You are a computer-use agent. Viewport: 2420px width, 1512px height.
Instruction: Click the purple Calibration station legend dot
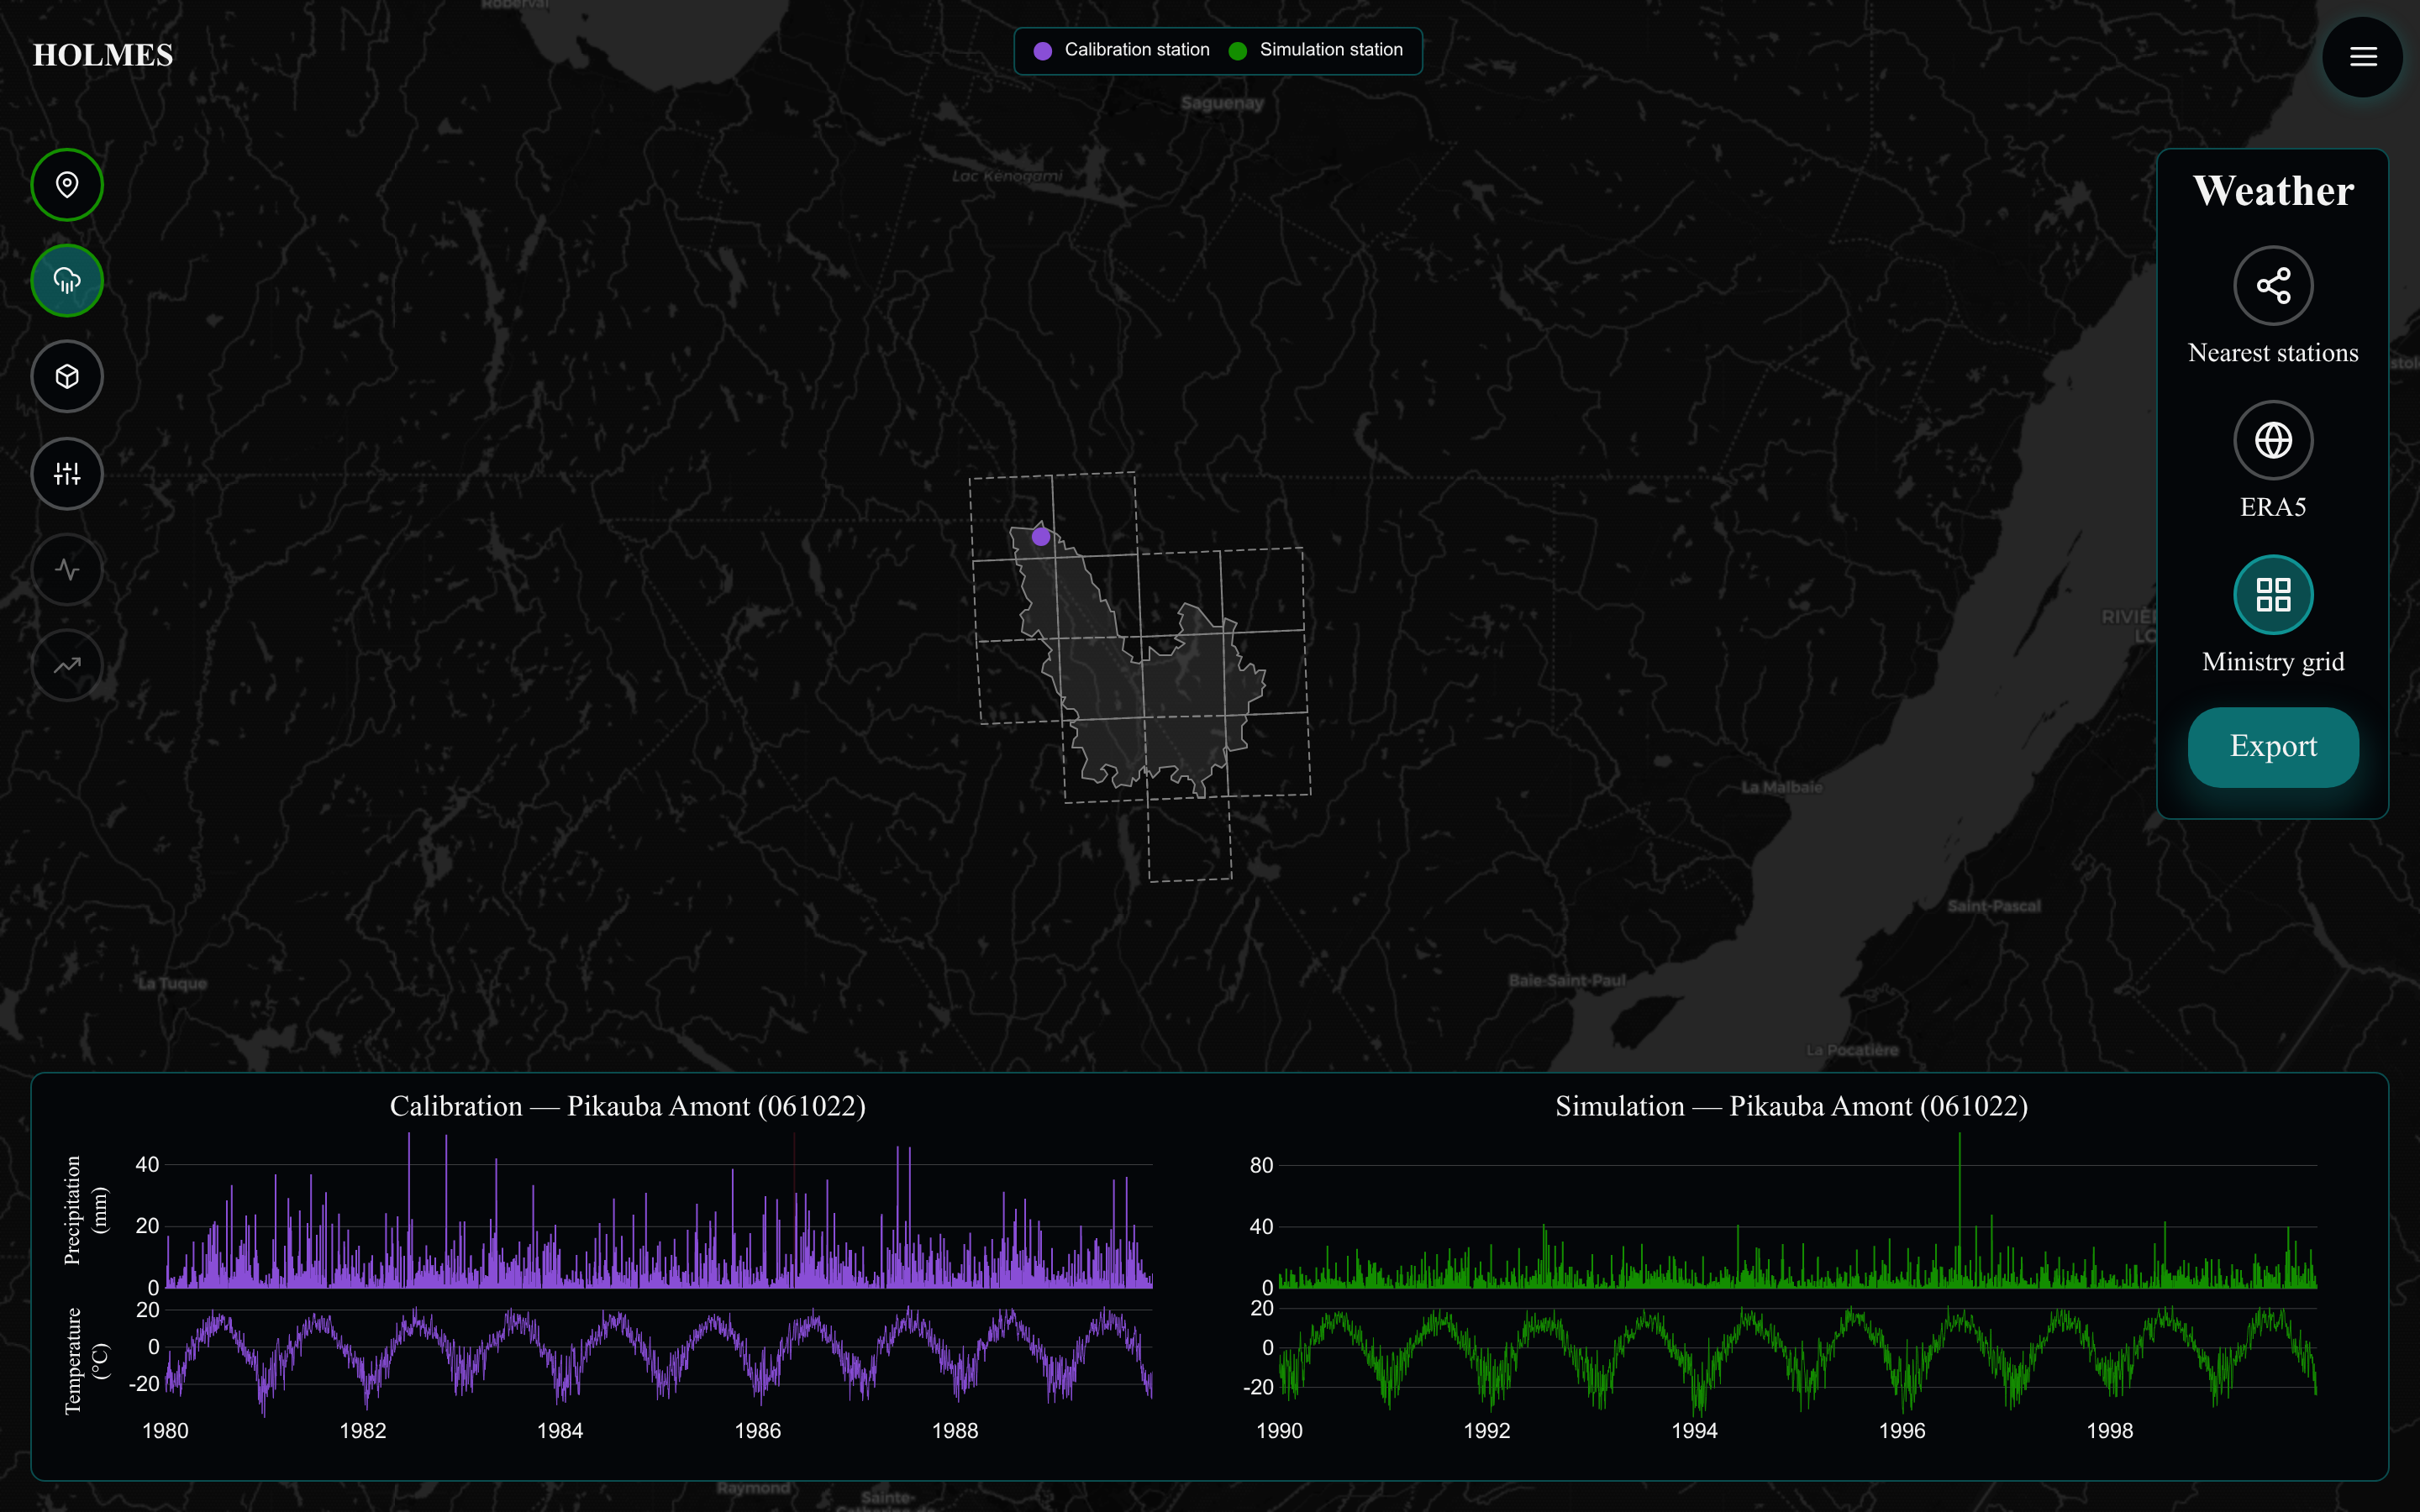point(1042,51)
